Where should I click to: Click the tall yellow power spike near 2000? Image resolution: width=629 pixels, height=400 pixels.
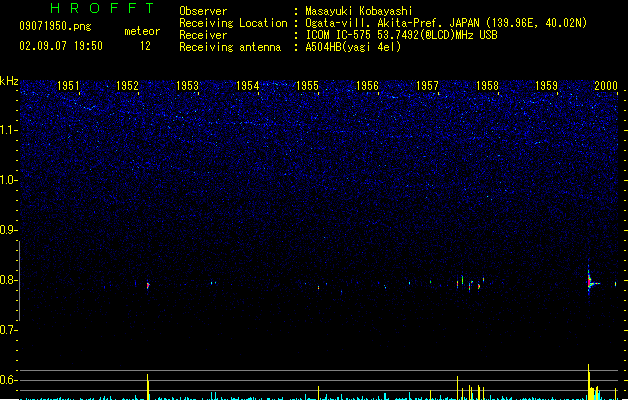589,382
